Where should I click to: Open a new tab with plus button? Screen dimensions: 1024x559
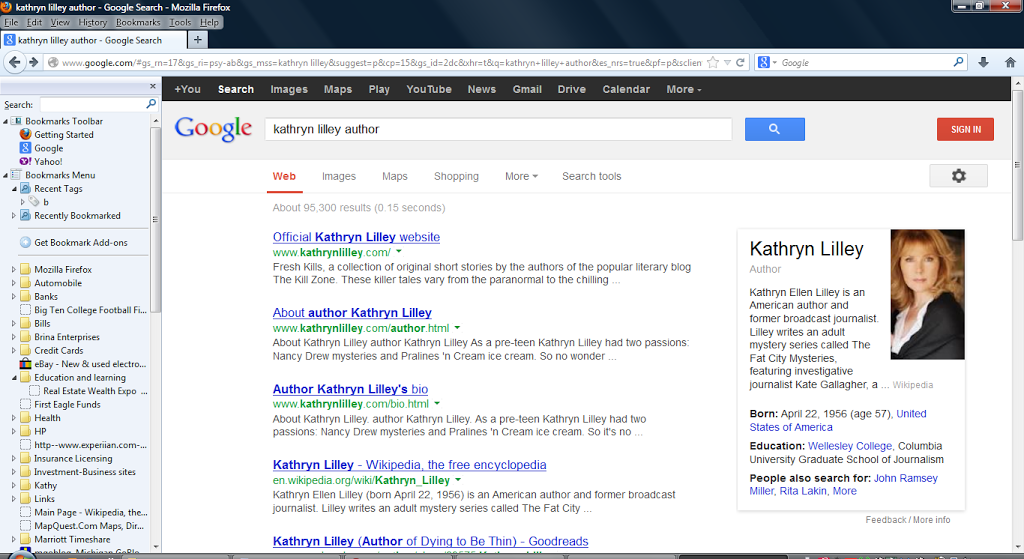pos(197,40)
